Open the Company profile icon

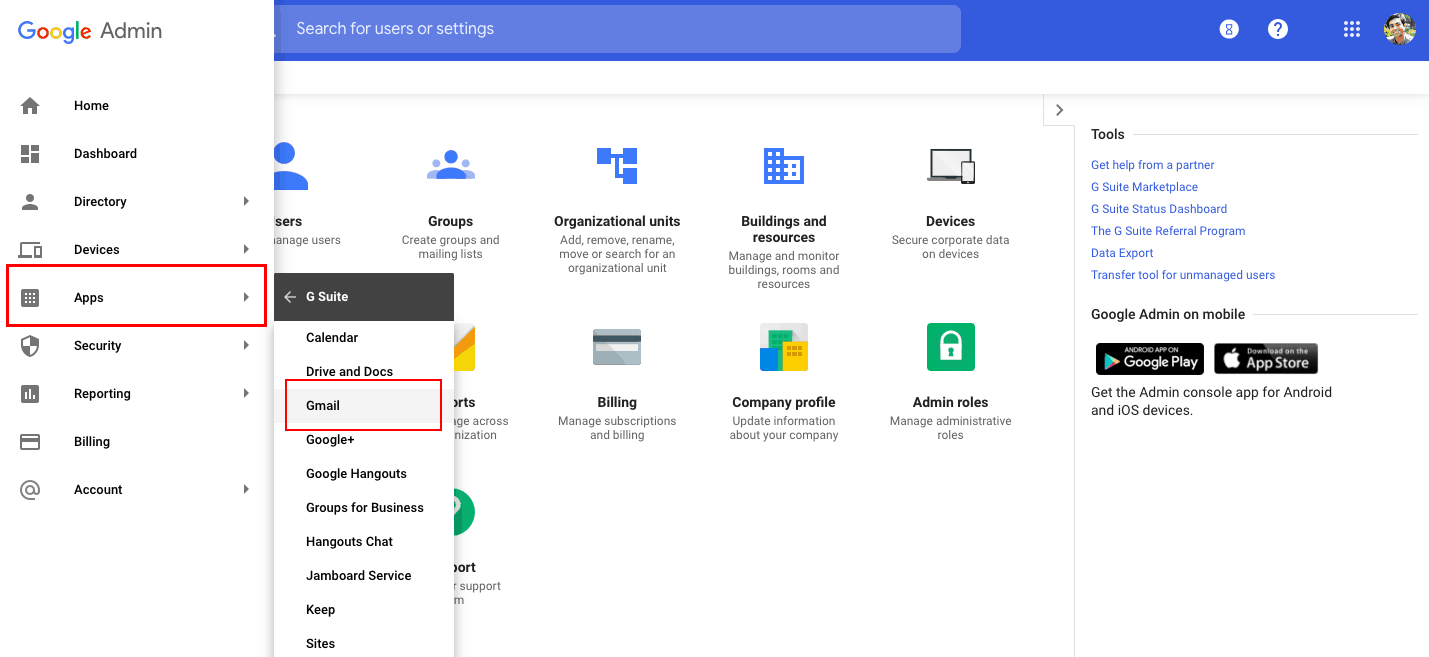(x=783, y=347)
